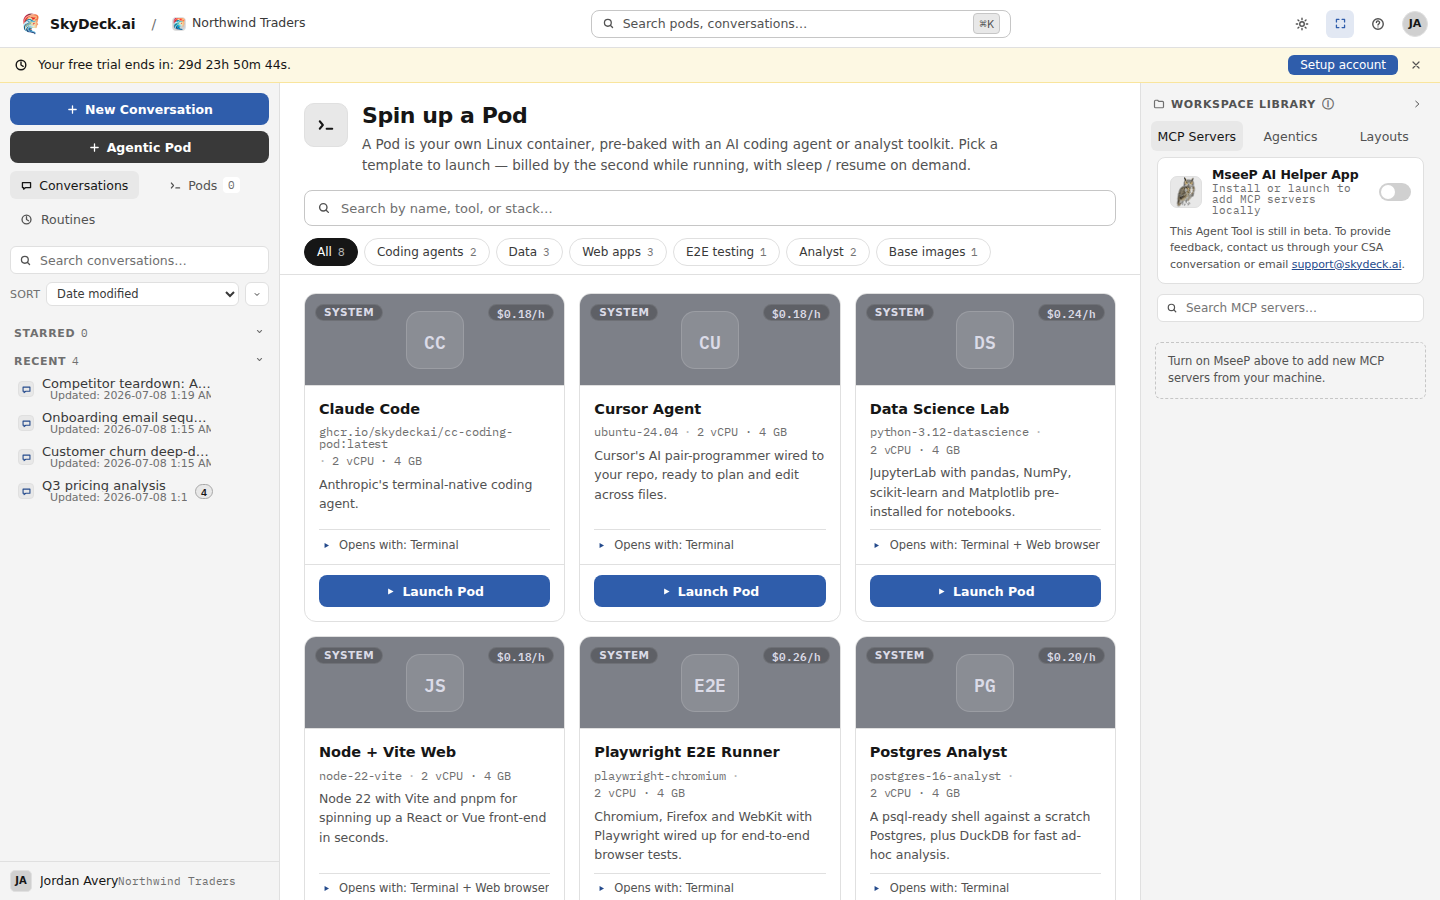Image resolution: width=1440 pixels, height=900 pixels.
Task: Filter pods by Coding agents
Action: [427, 252]
